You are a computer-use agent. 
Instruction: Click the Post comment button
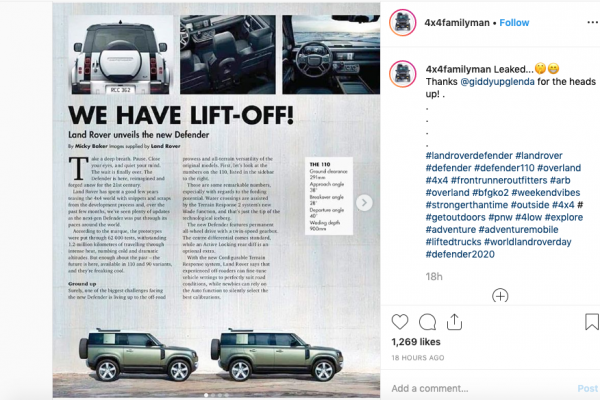pyautogui.click(x=587, y=389)
